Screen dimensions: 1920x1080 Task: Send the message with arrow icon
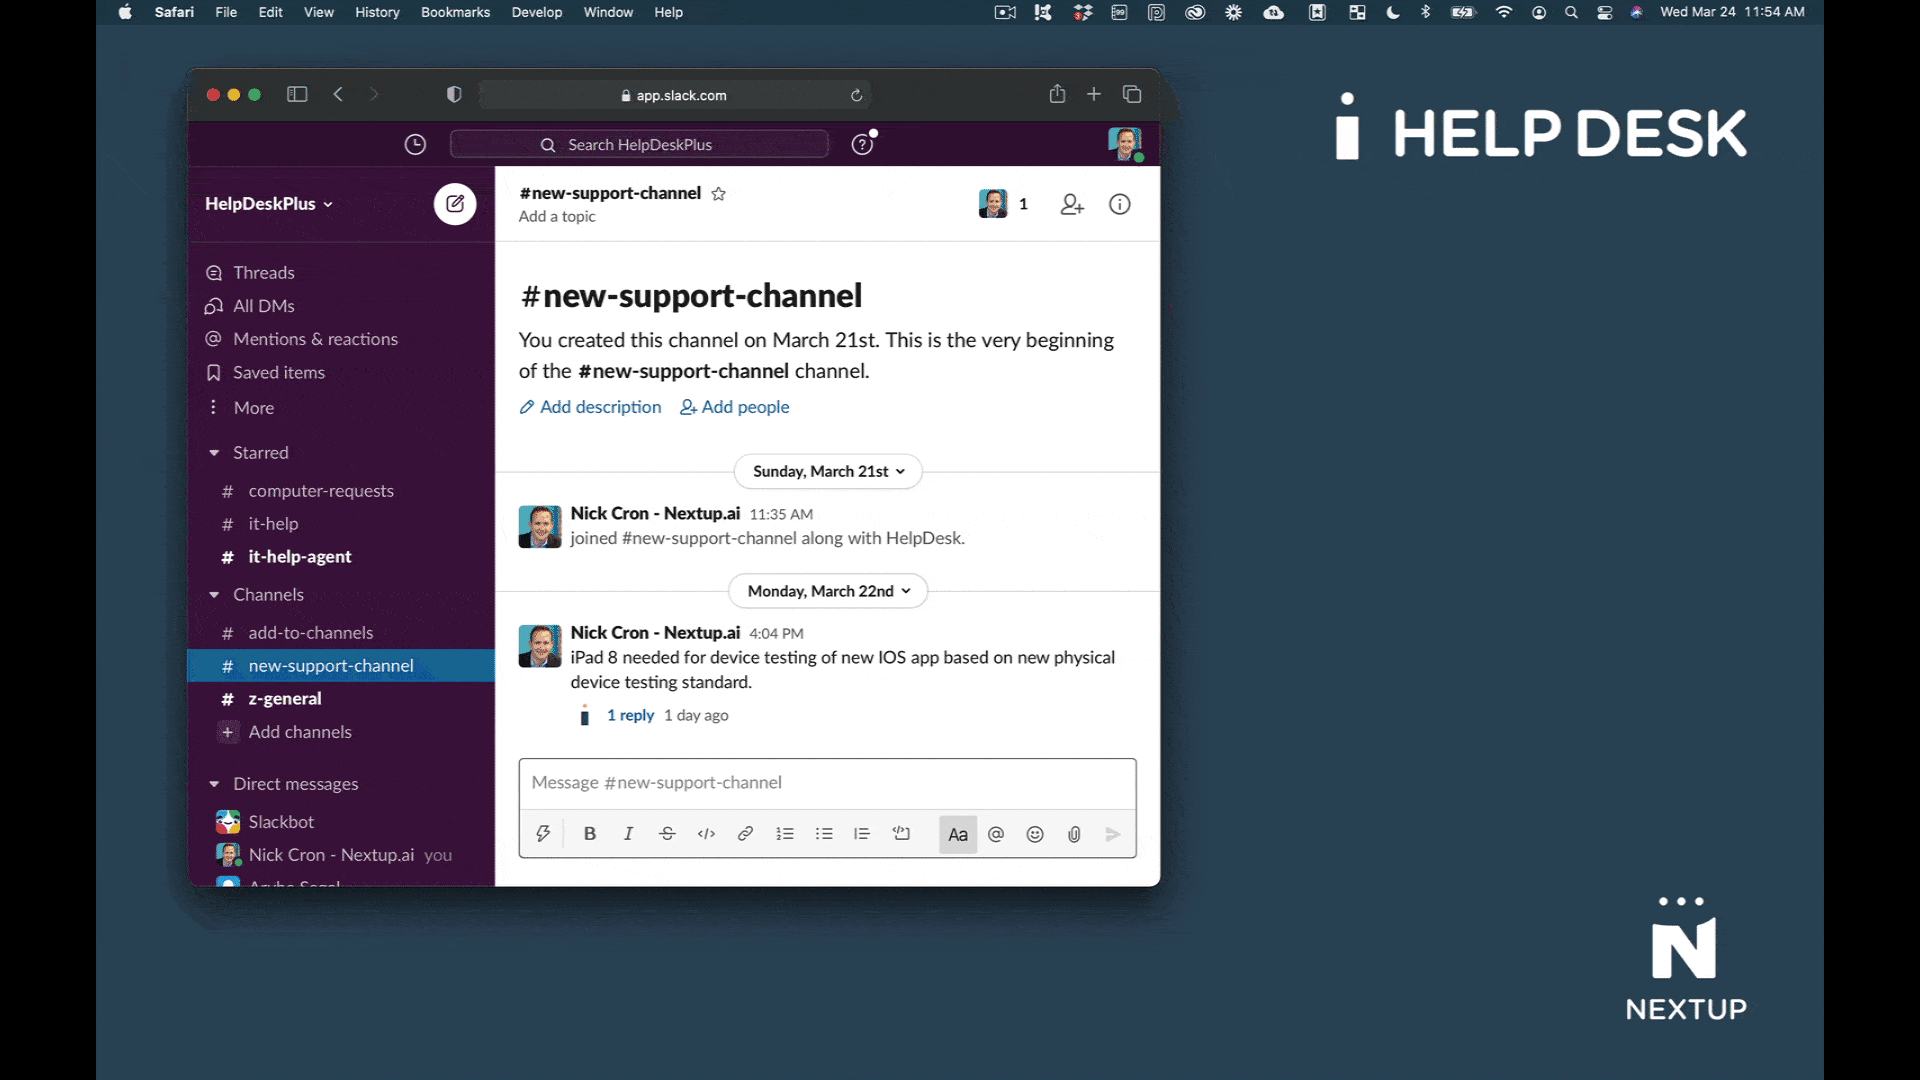point(1113,834)
